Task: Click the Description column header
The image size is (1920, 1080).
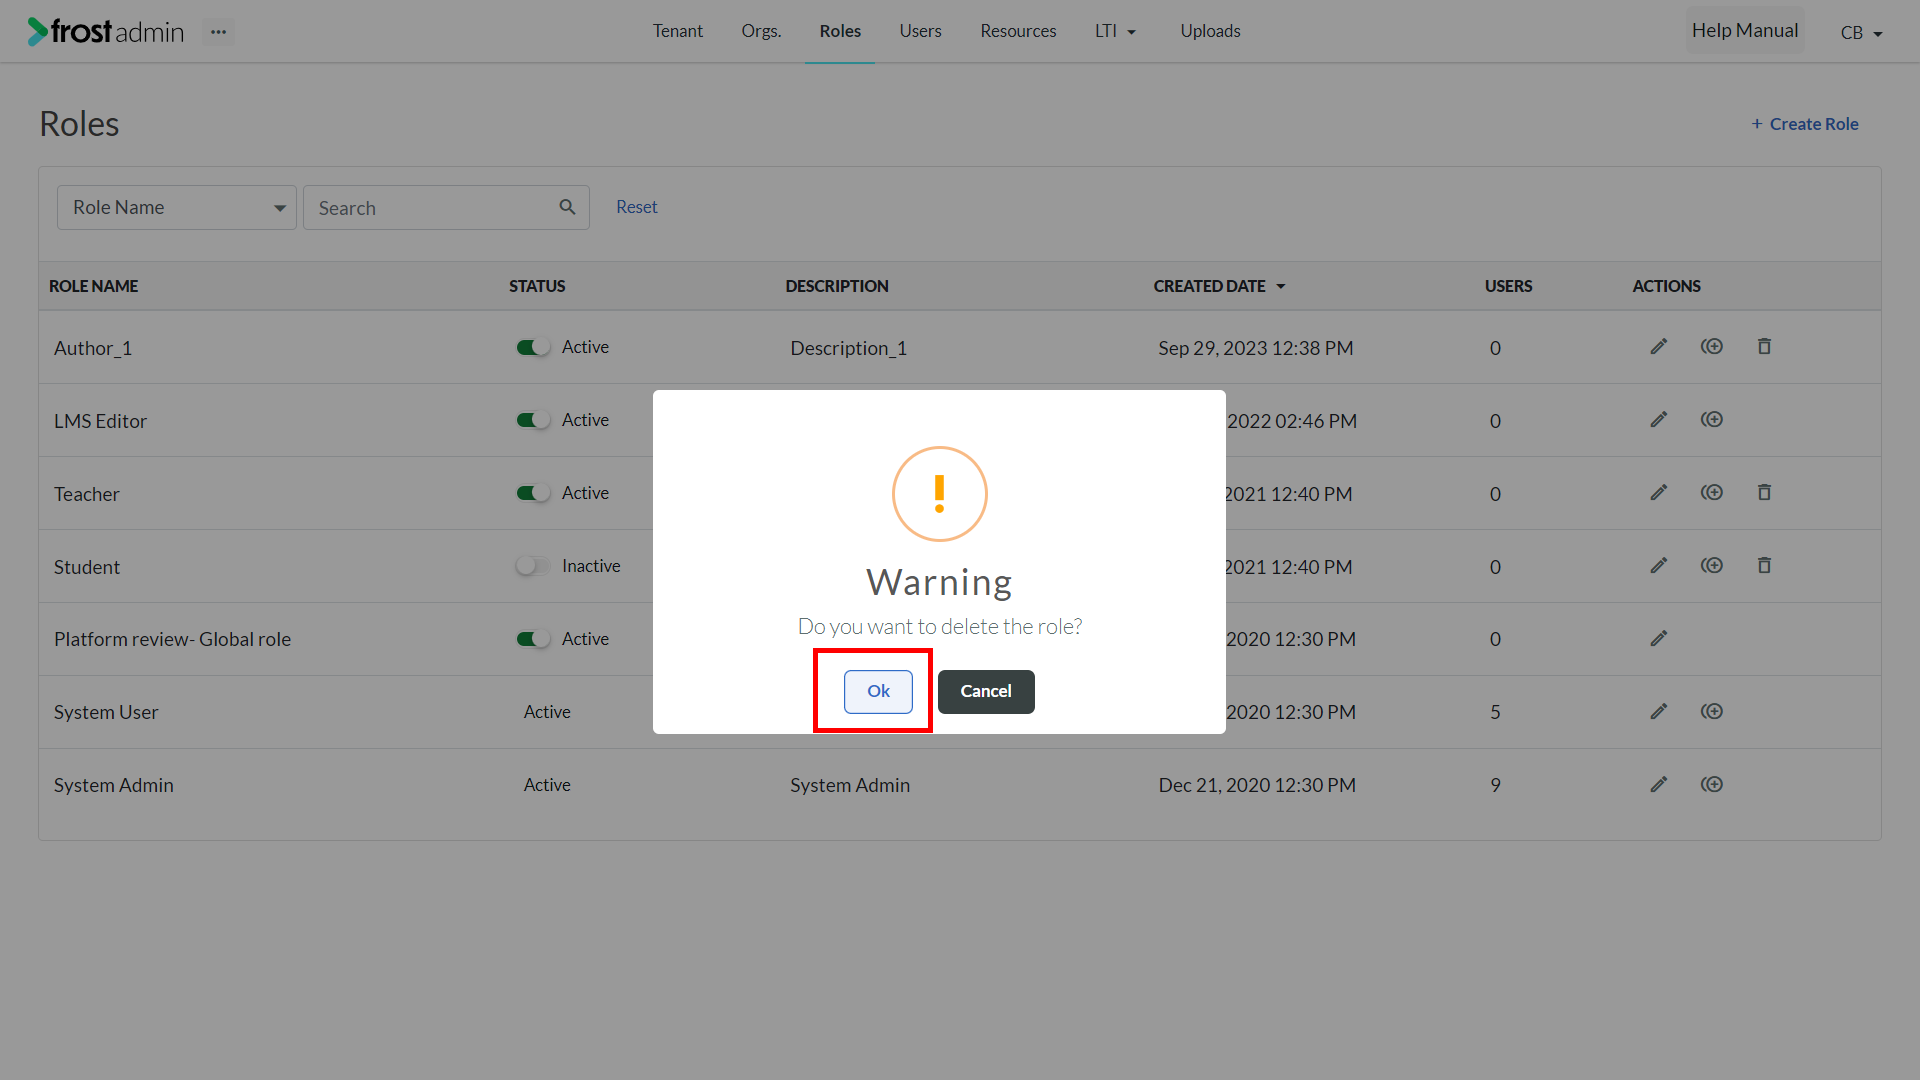Action: (837, 286)
